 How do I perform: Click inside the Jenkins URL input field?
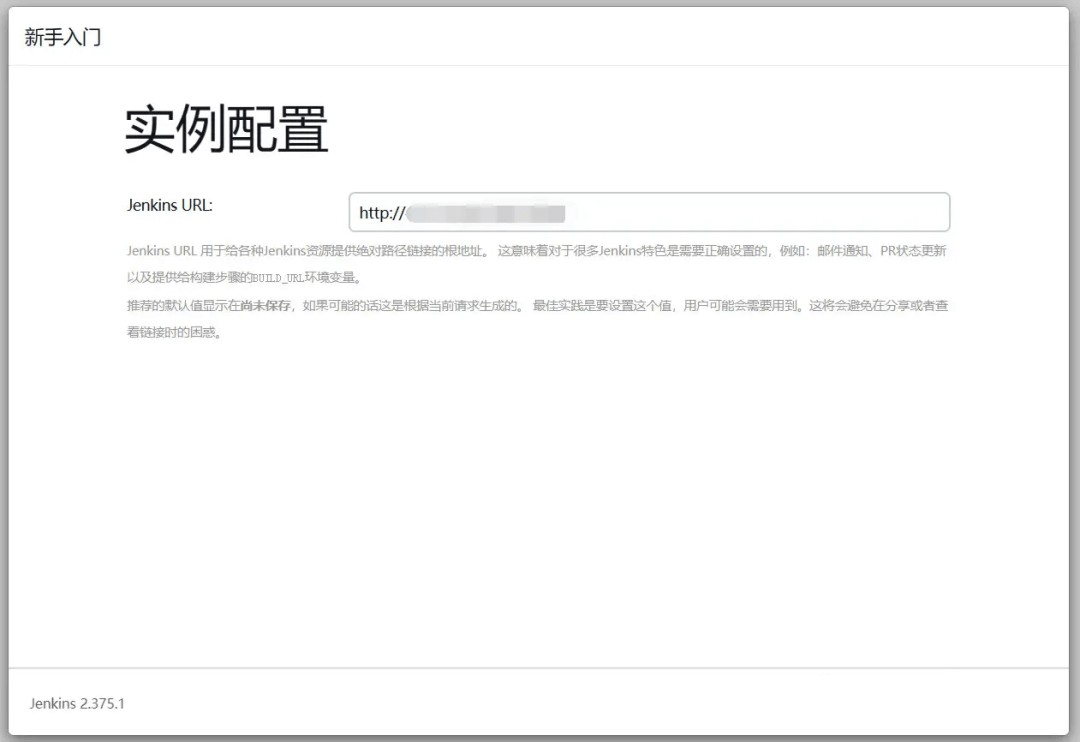650,212
